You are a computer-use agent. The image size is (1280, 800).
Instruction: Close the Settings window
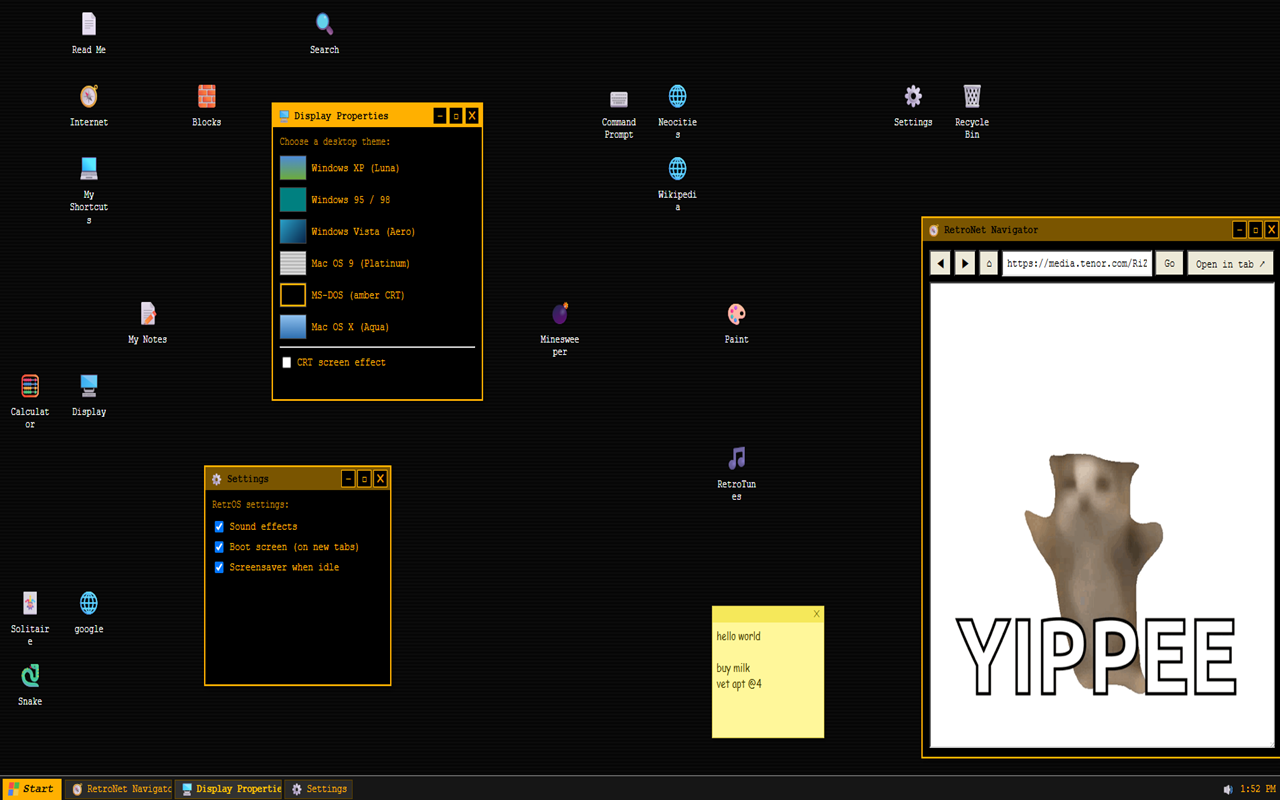380,479
